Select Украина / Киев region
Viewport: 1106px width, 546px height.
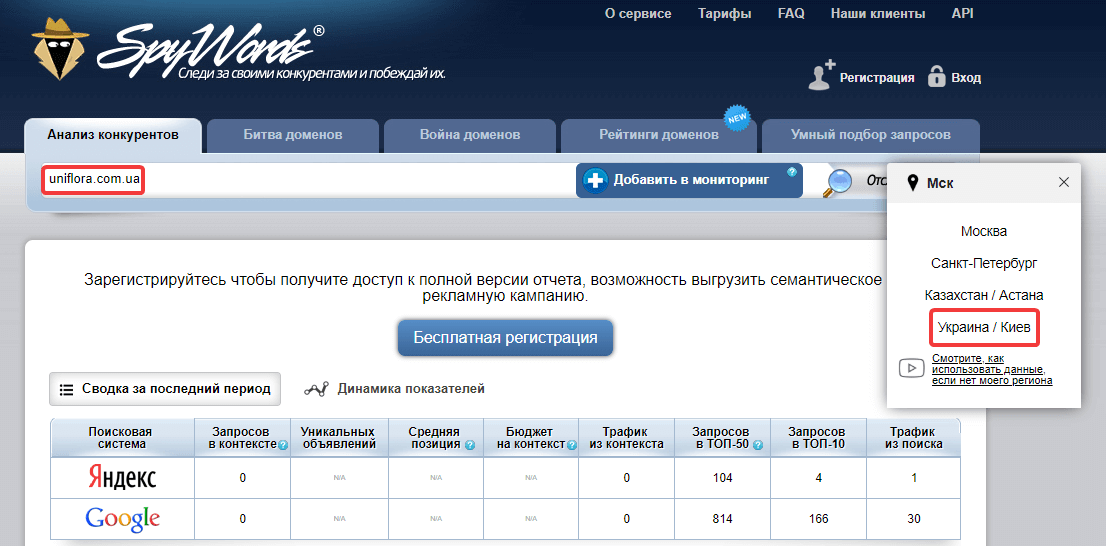tap(983, 327)
